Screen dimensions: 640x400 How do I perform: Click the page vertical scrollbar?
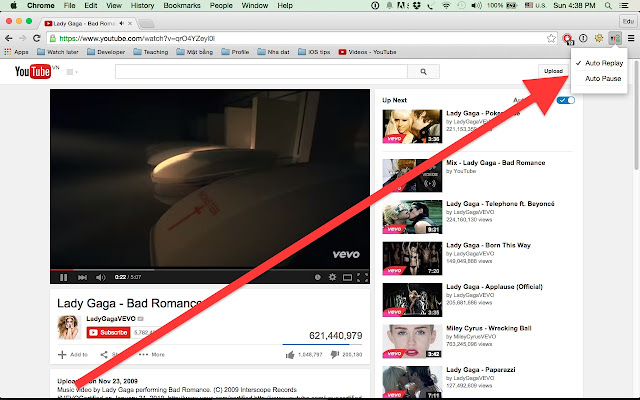636,116
